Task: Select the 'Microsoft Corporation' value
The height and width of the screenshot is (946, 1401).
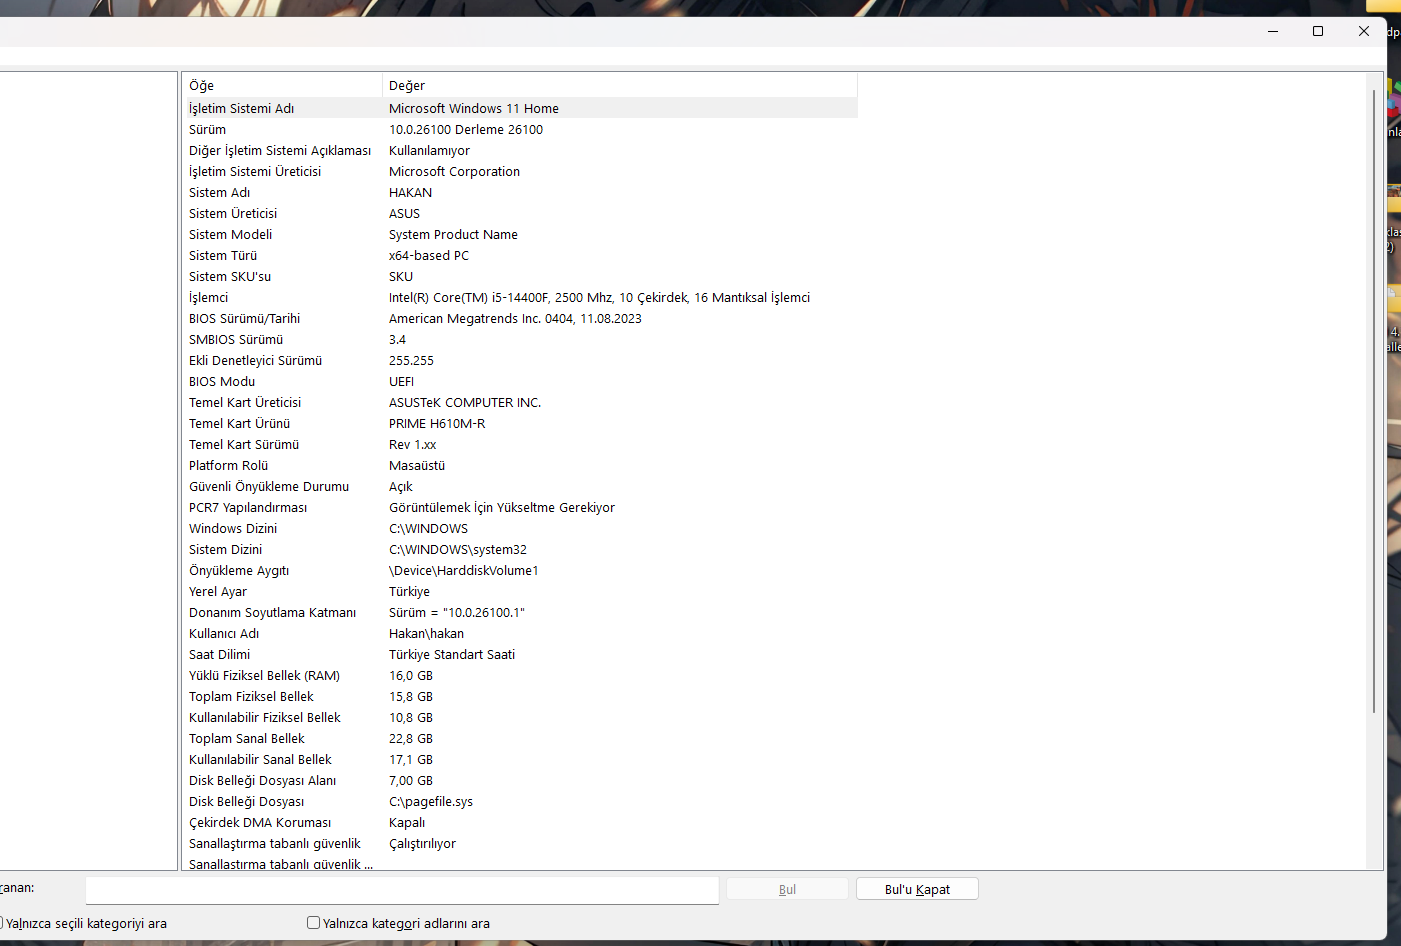Action: [x=454, y=172]
